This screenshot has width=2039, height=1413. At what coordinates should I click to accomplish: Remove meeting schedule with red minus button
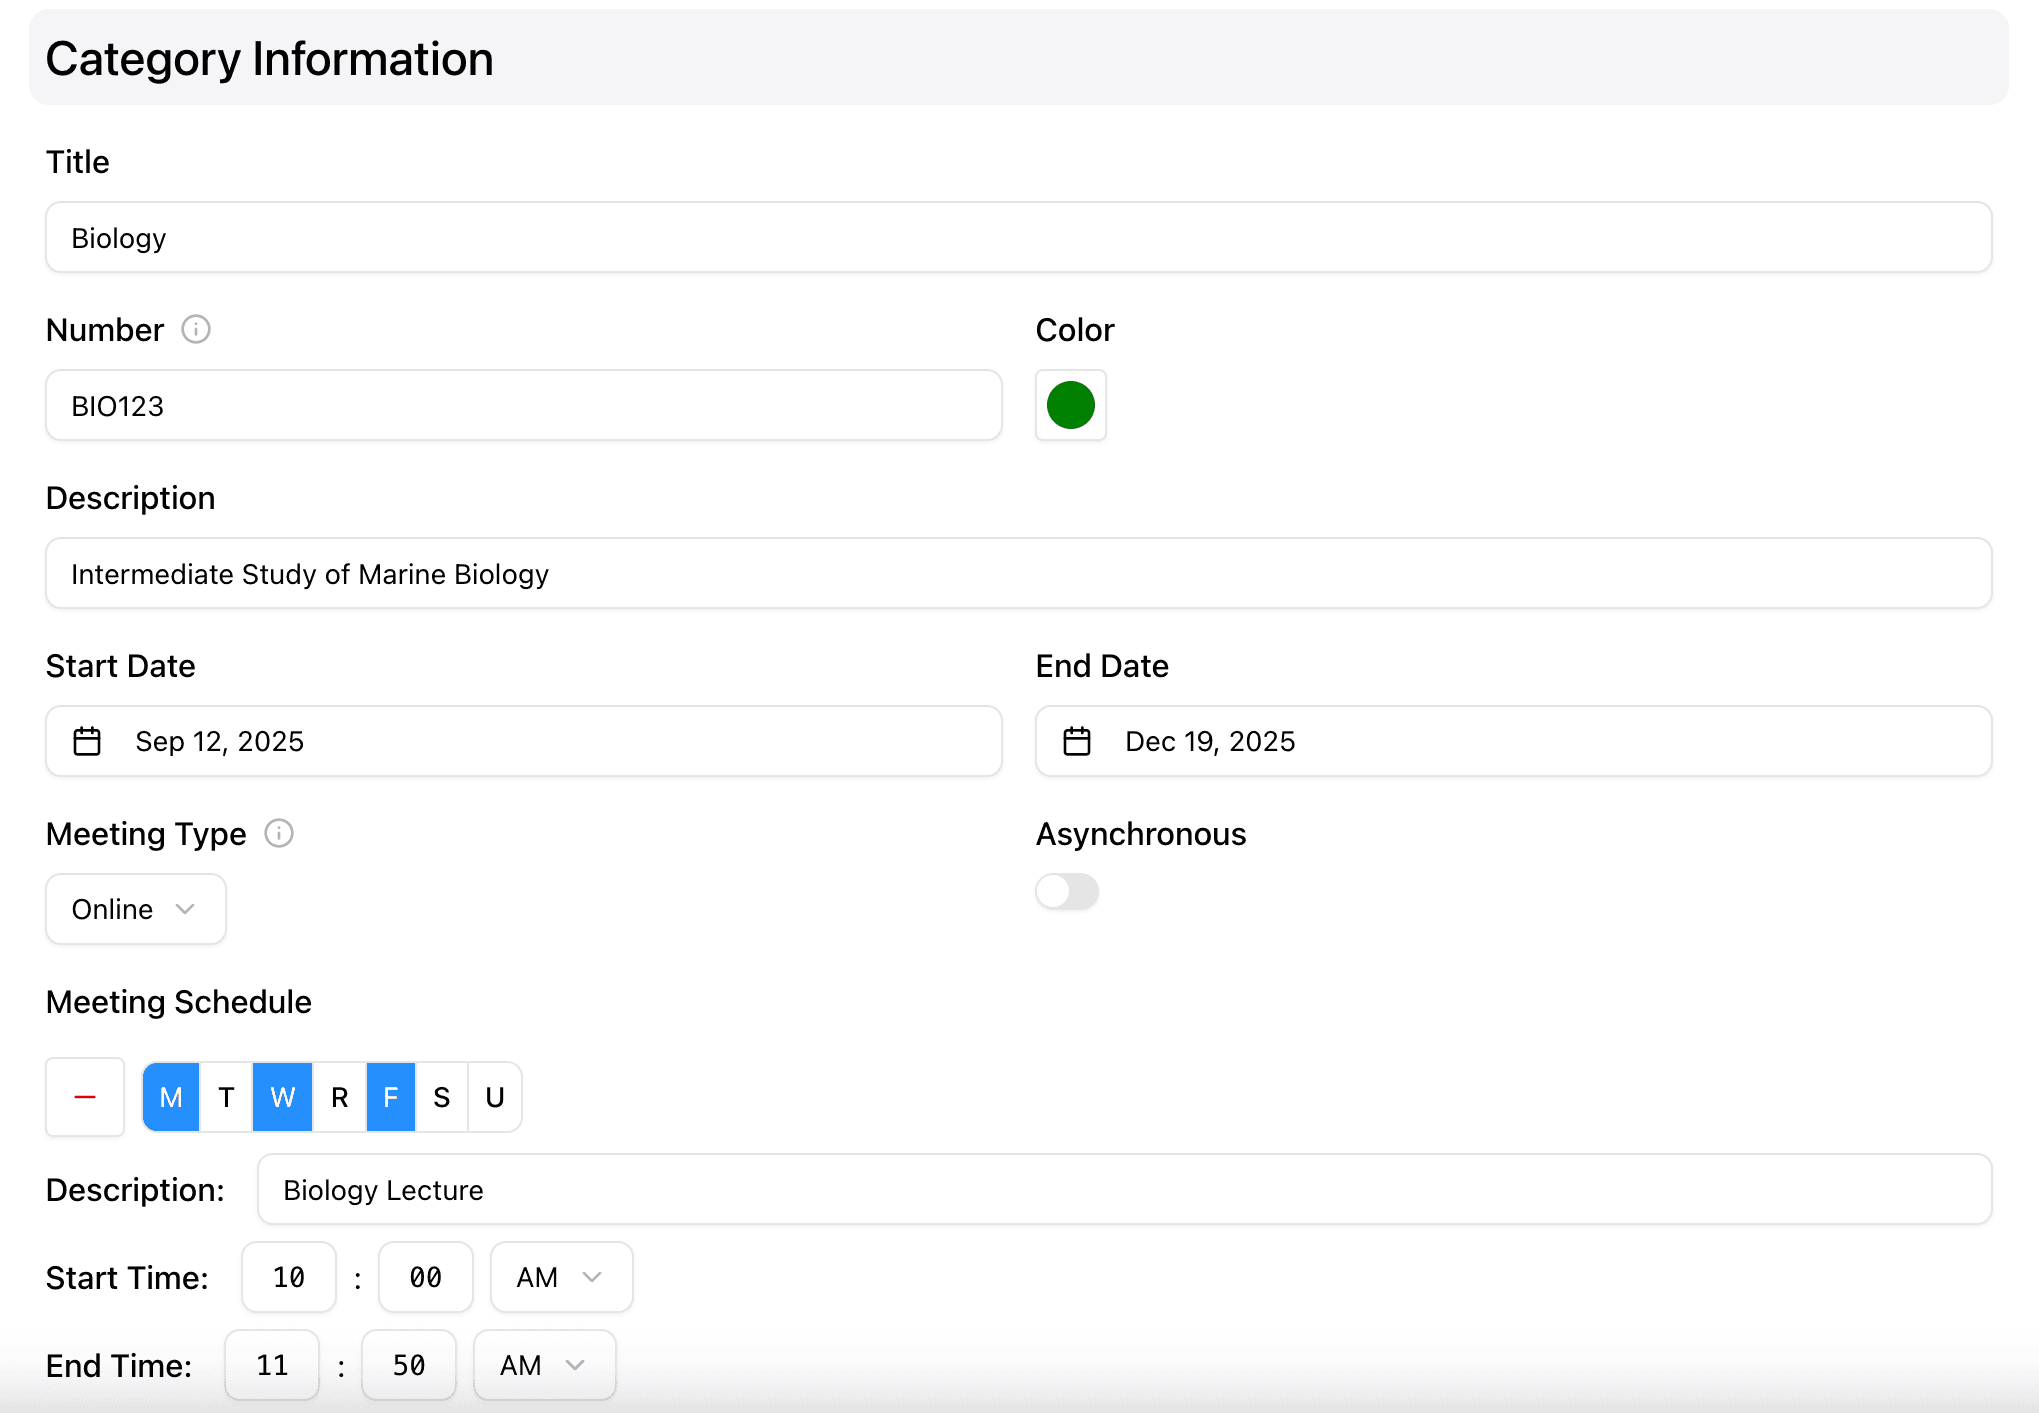point(85,1097)
